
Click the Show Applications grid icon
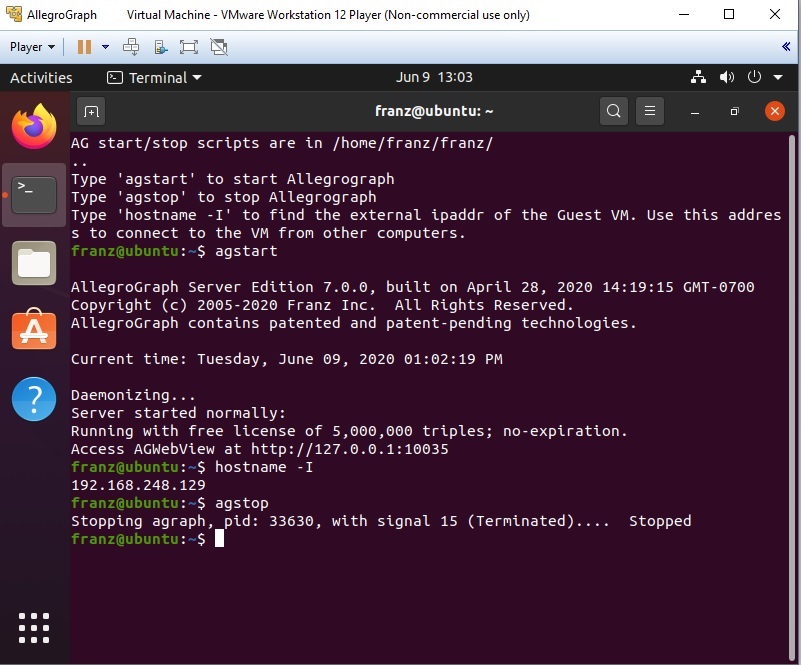(x=34, y=628)
